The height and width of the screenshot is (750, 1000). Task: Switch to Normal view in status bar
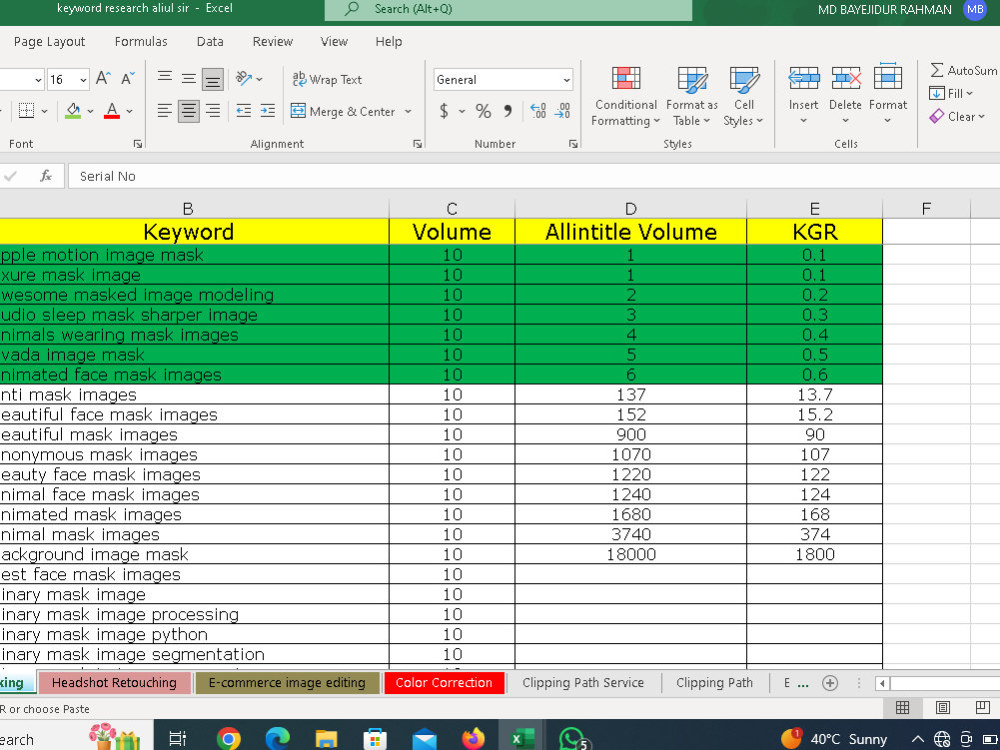[902, 707]
